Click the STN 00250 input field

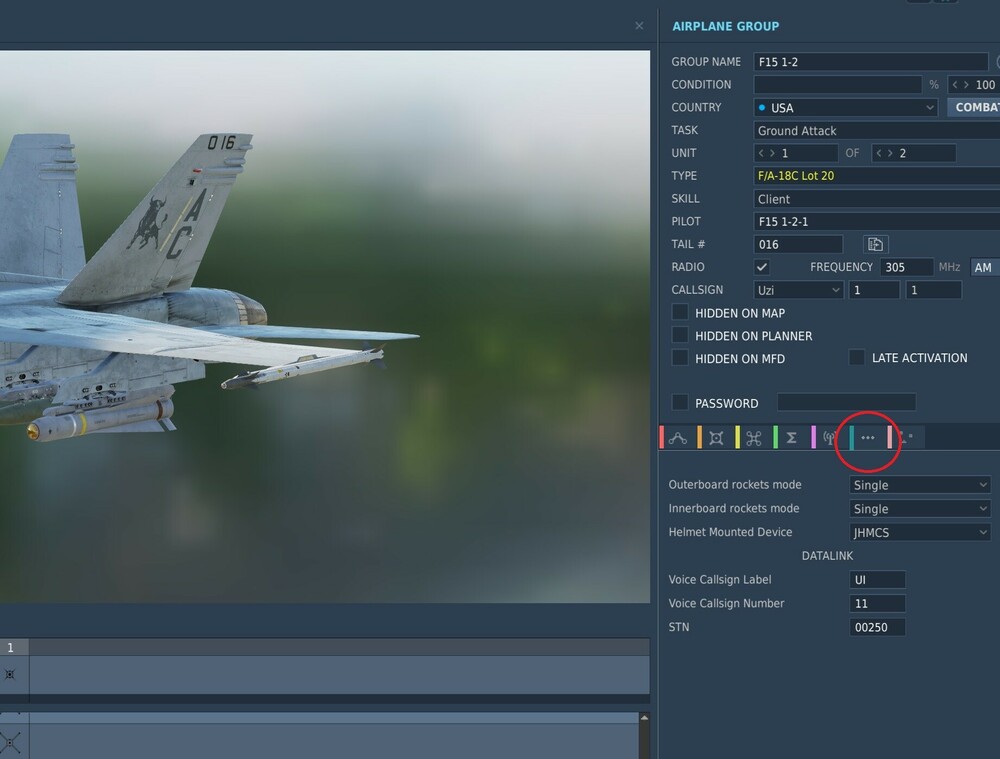tap(877, 627)
